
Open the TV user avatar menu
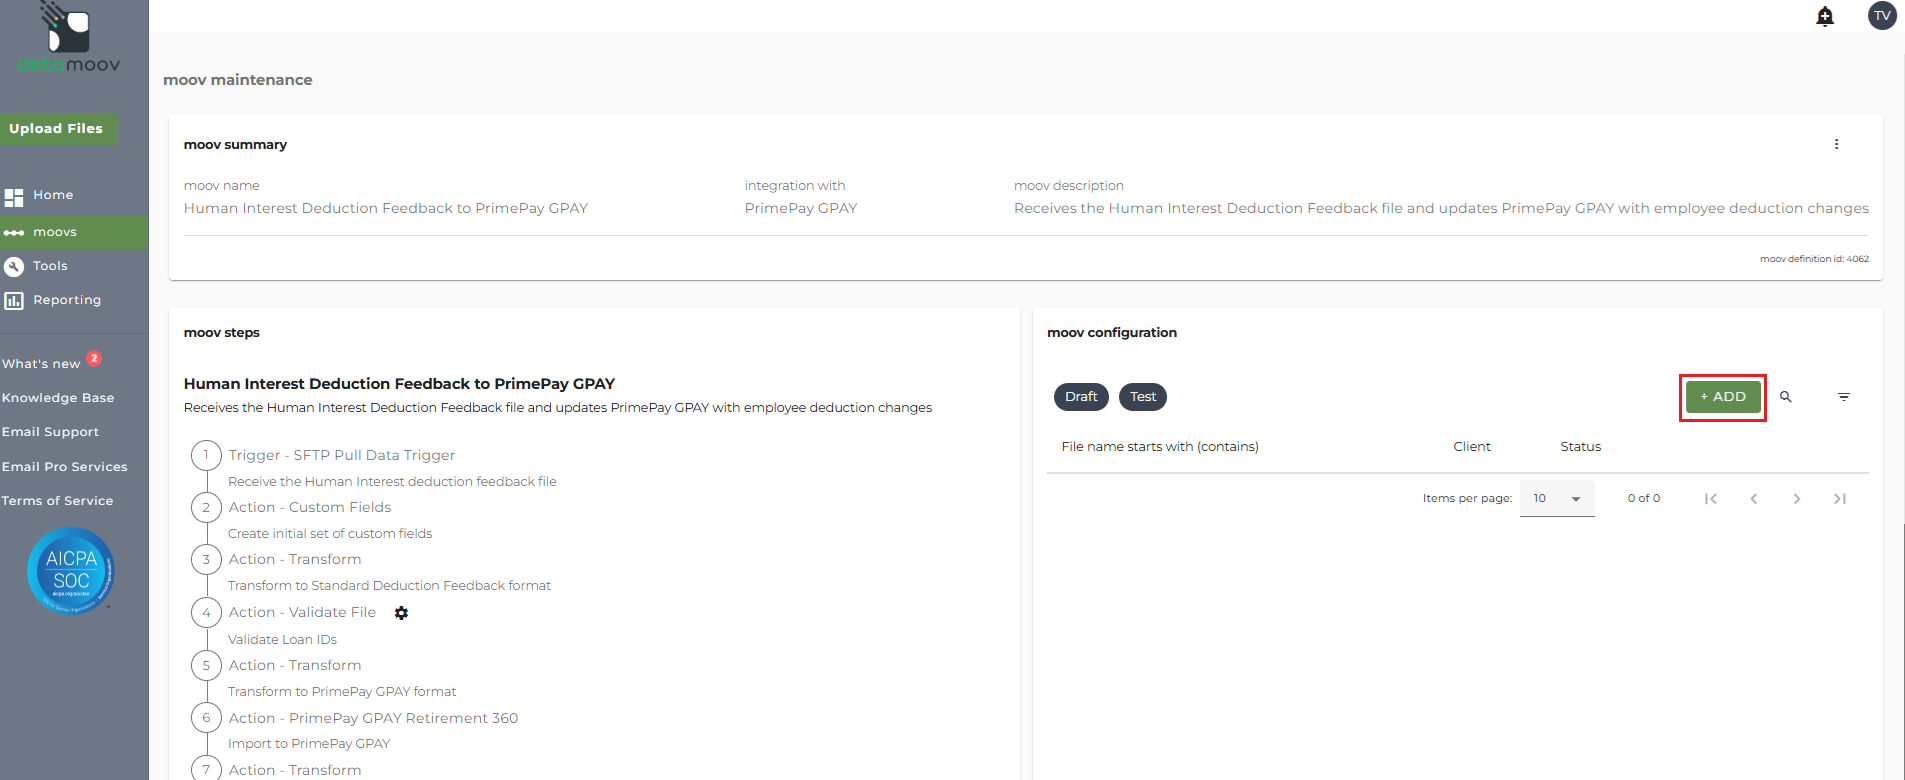click(x=1882, y=15)
